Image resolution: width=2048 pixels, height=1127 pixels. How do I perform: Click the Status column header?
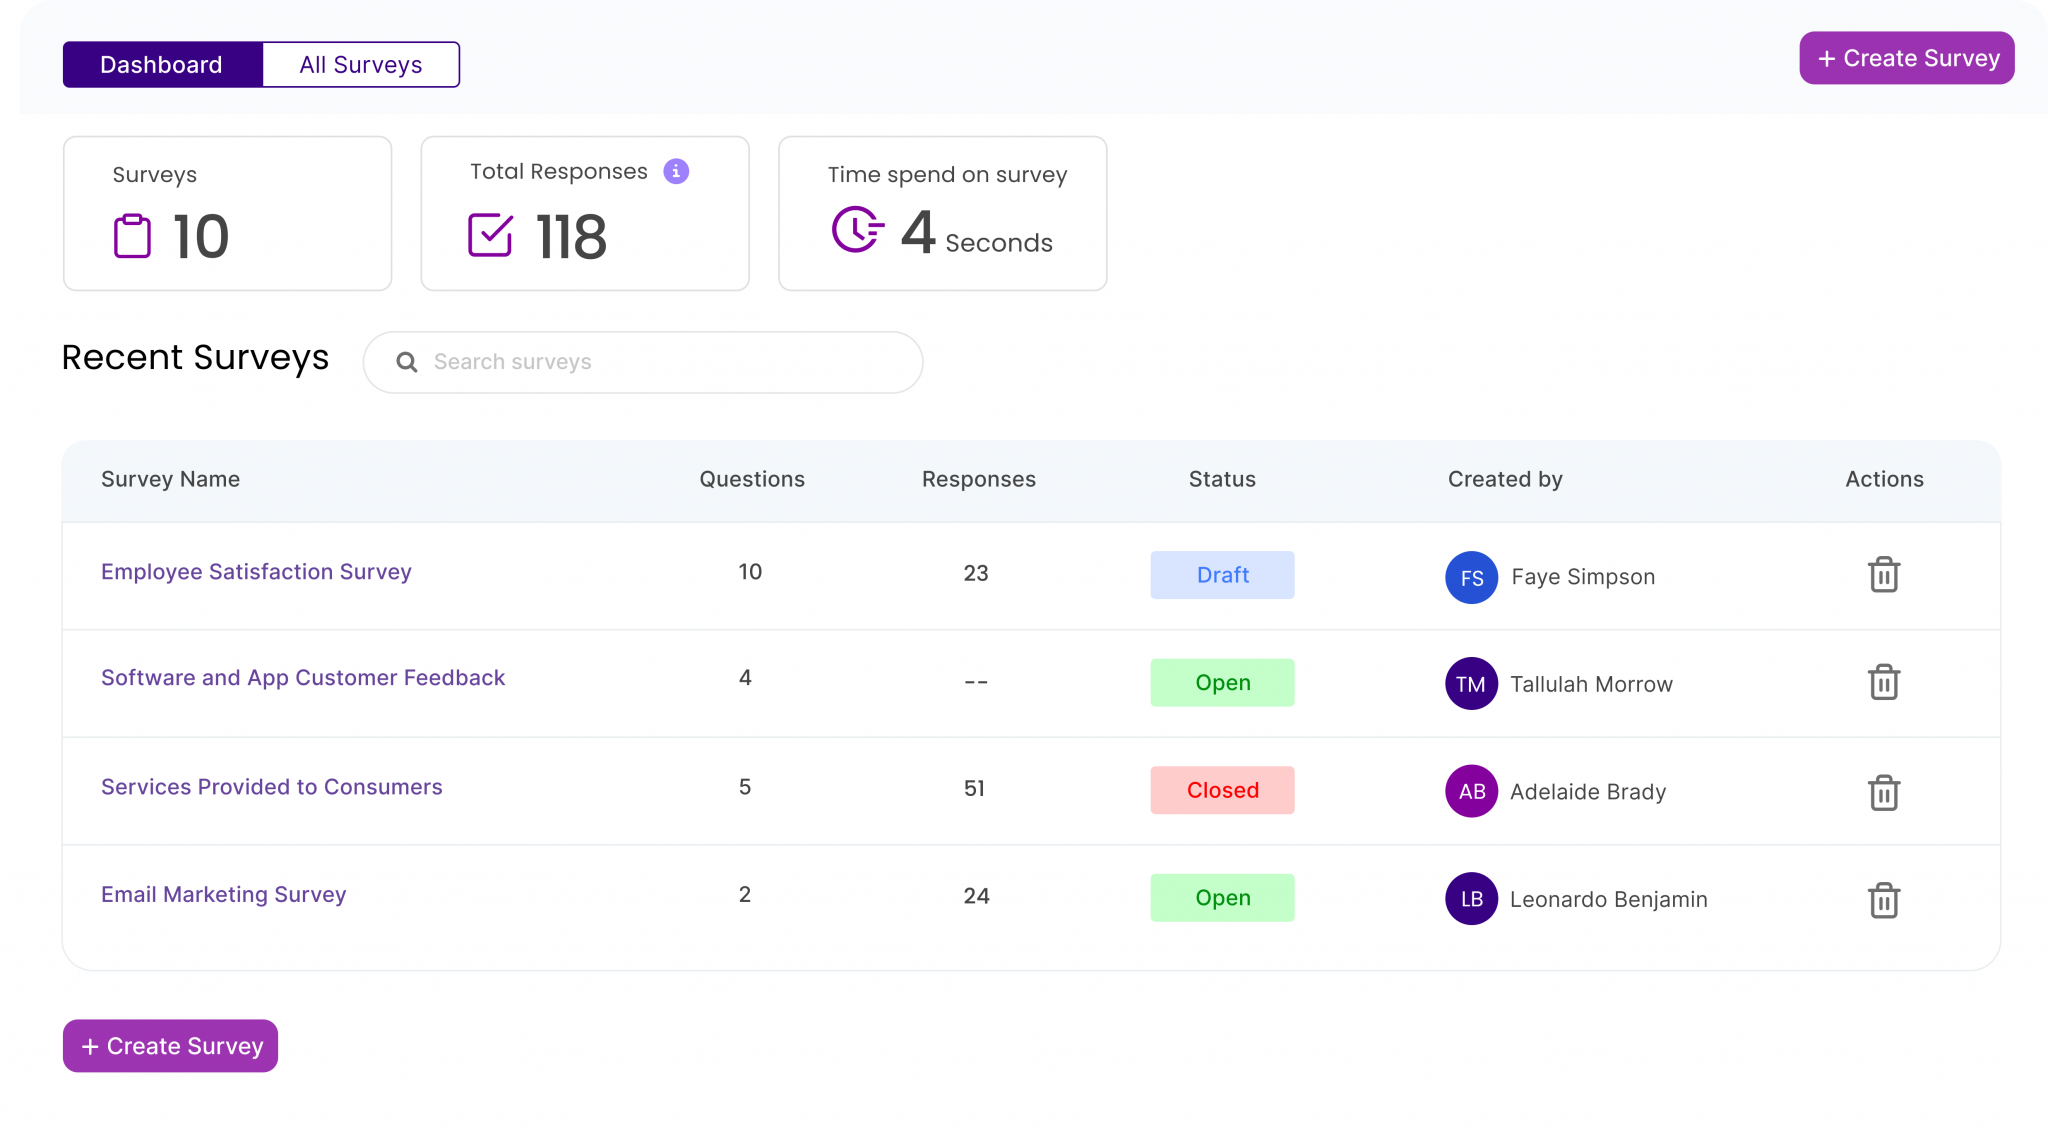[x=1222, y=479]
